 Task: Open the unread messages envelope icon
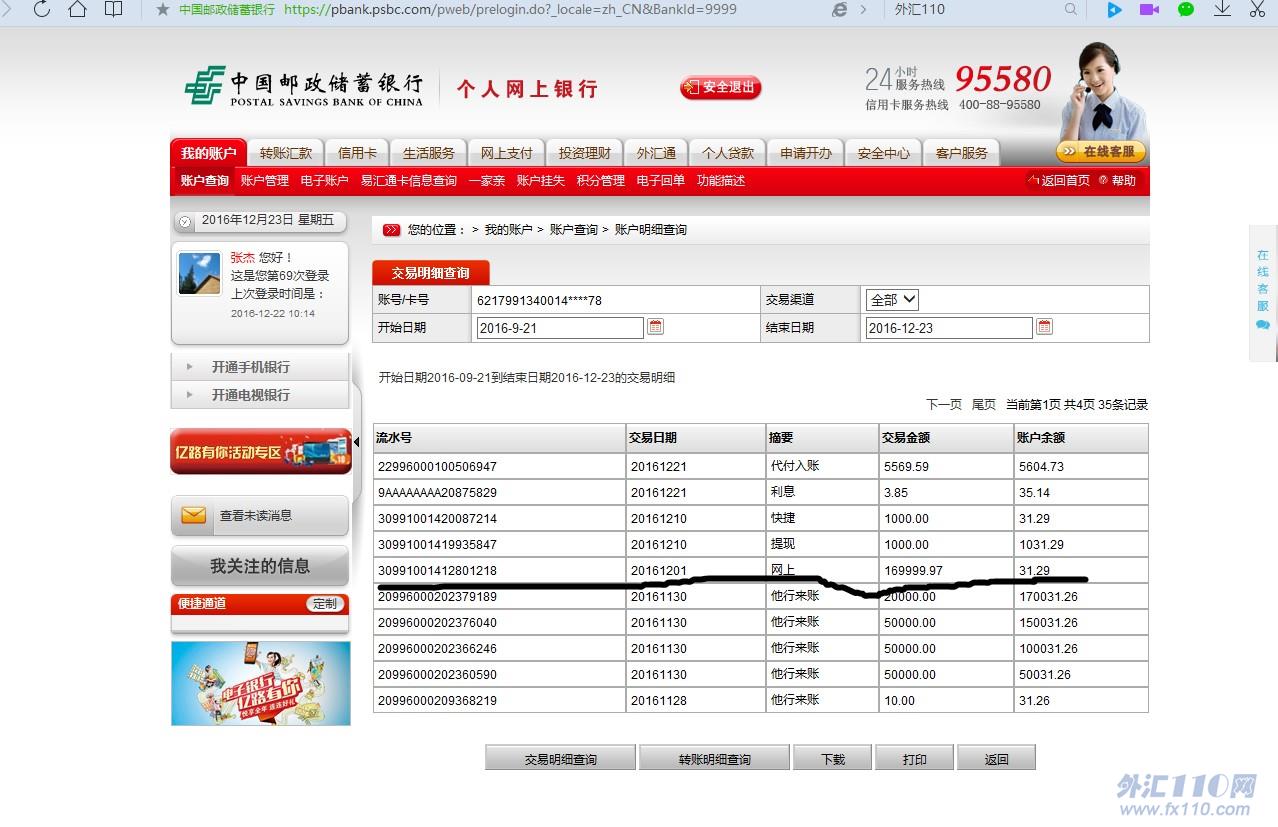(193, 515)
